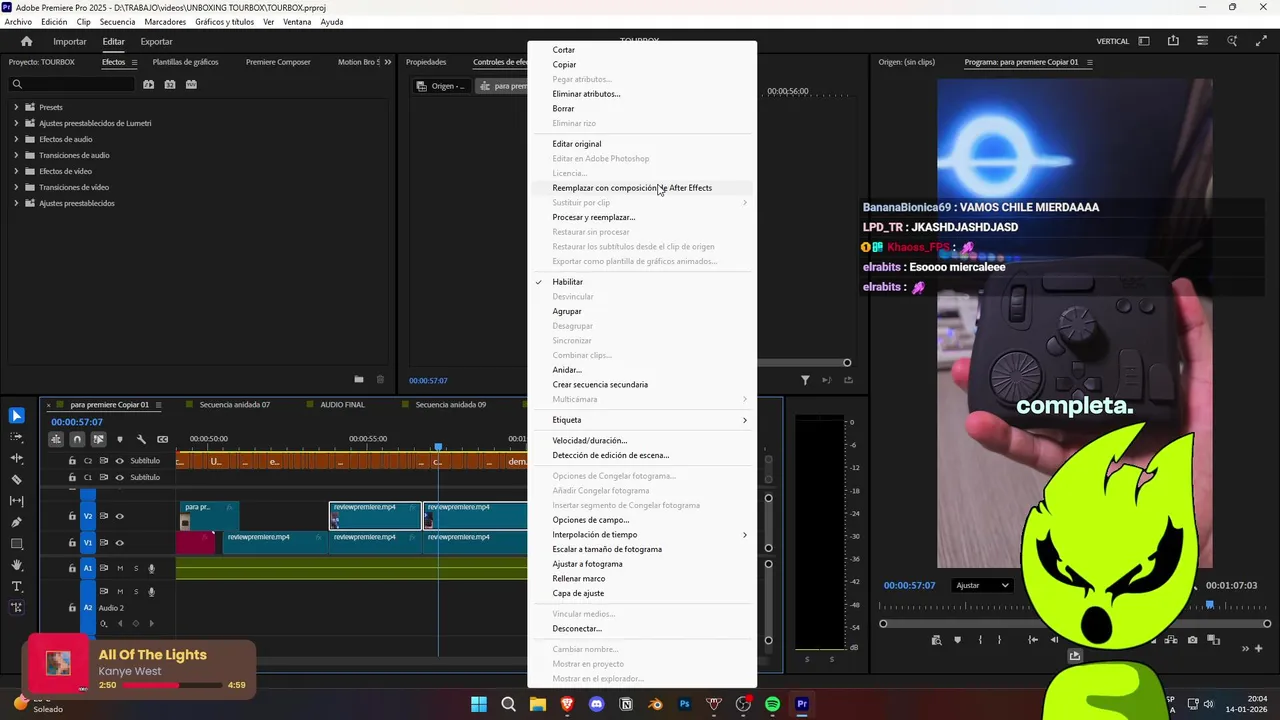The image size is (1280, 720).
Task: Open Spotify from the taskbar
Action: coord(772,704)
